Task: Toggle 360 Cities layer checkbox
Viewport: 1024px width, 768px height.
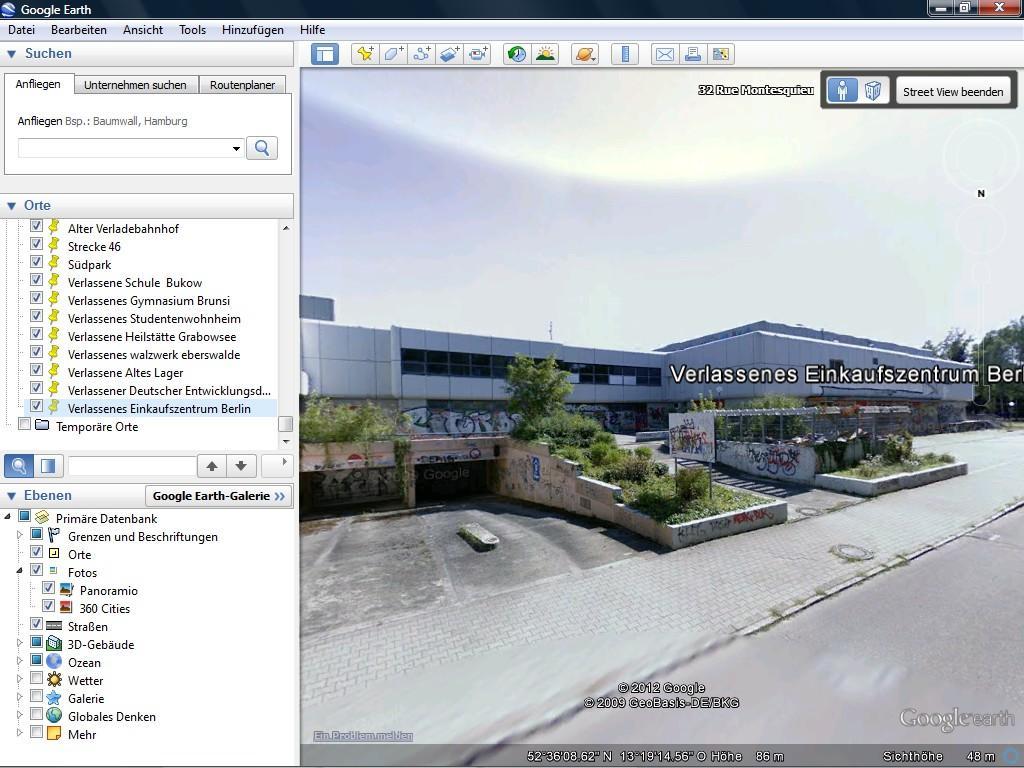Action: click(x=48, y=605)
